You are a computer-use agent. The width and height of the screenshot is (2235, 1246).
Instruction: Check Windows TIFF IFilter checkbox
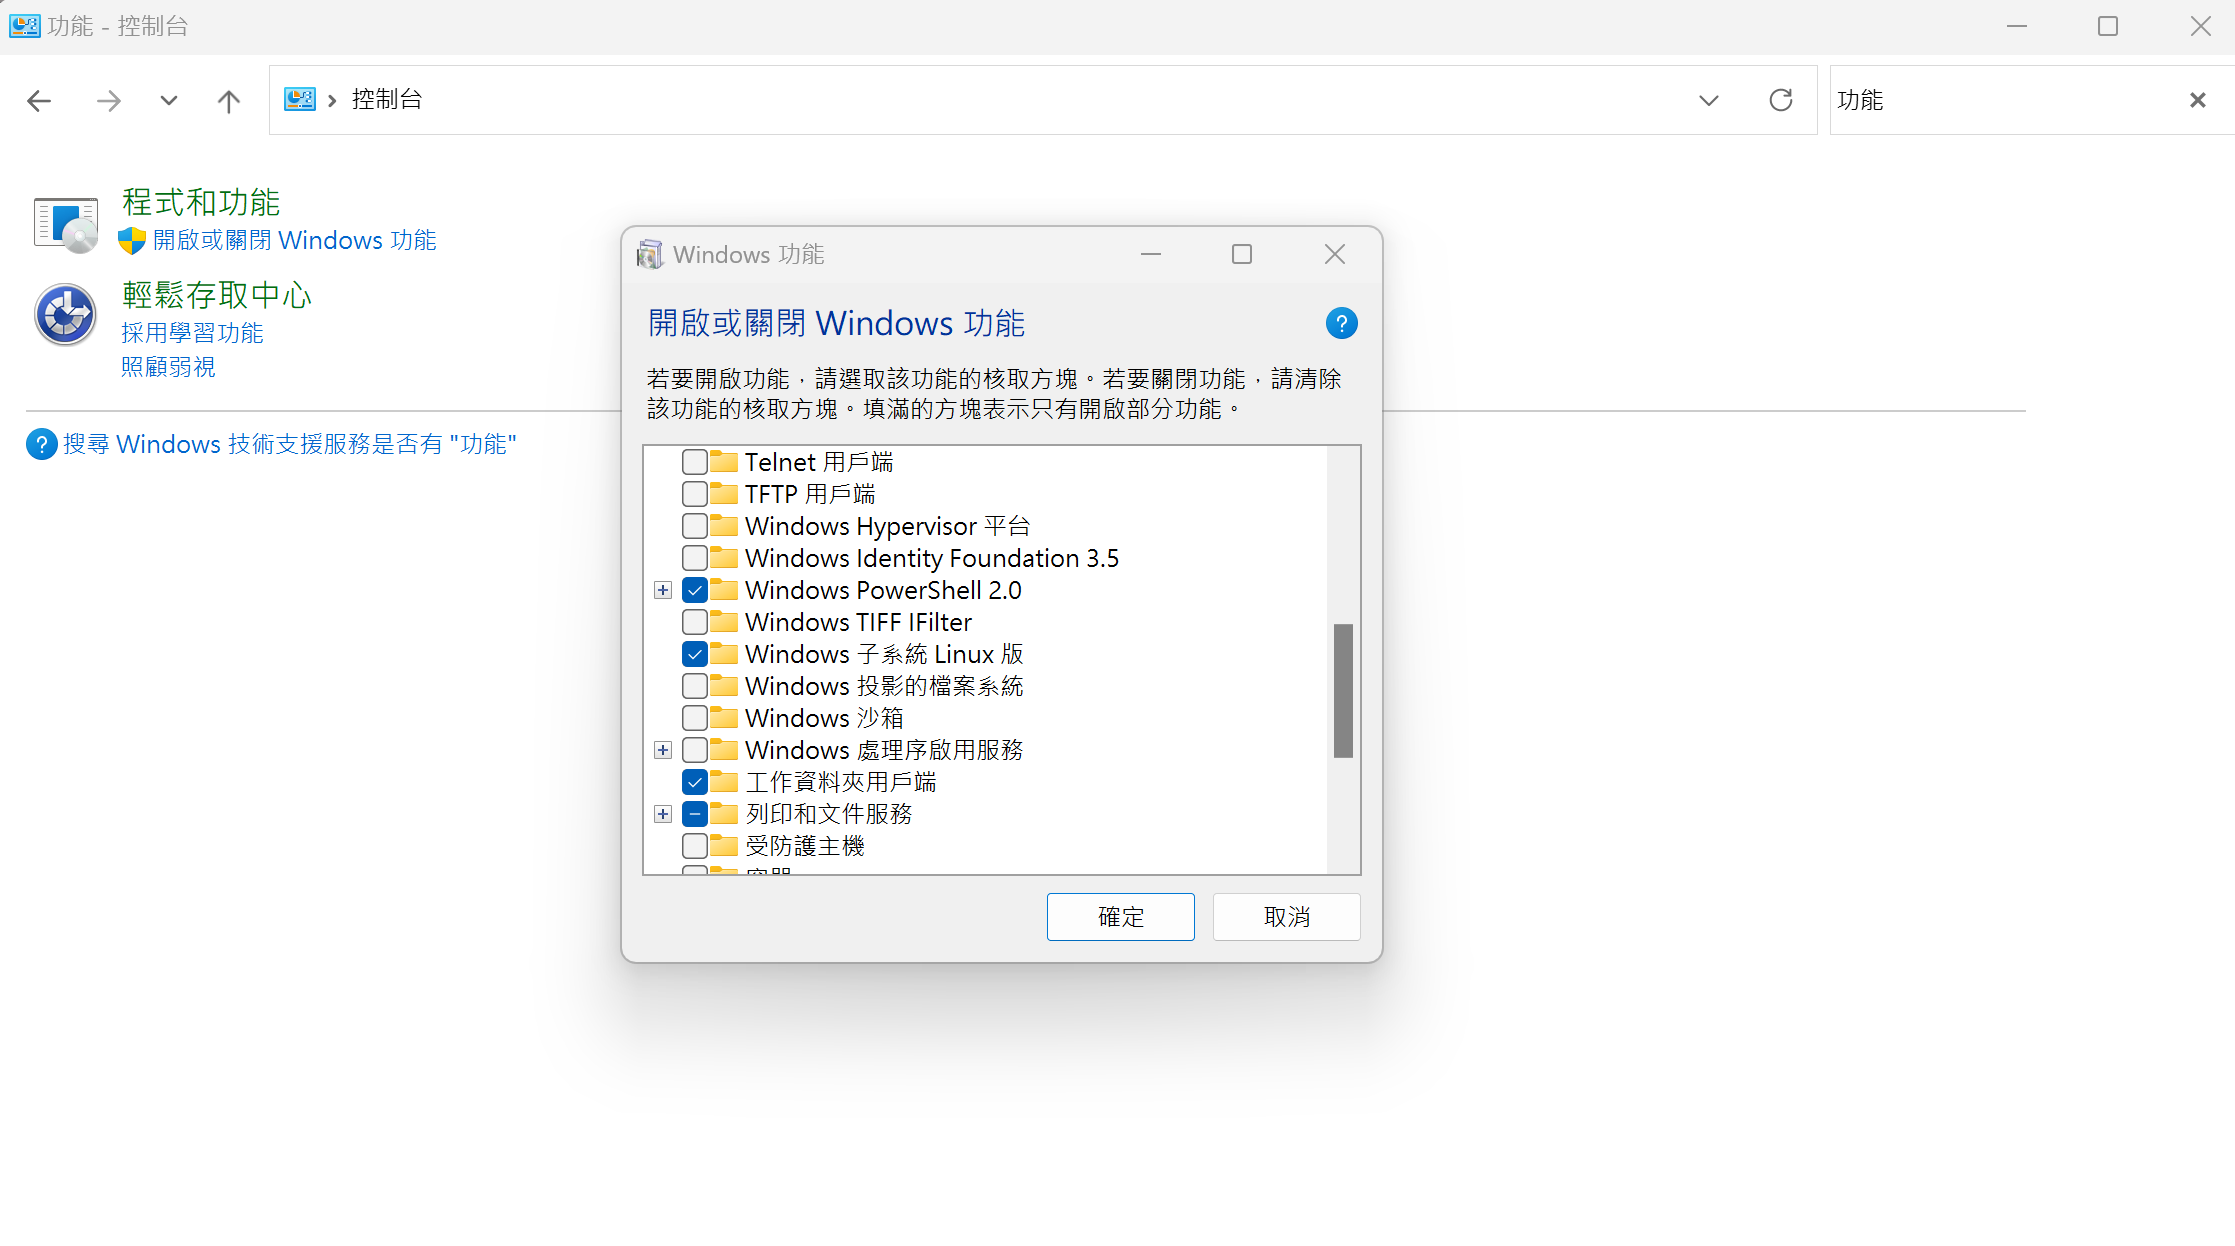tap(695, 622)
